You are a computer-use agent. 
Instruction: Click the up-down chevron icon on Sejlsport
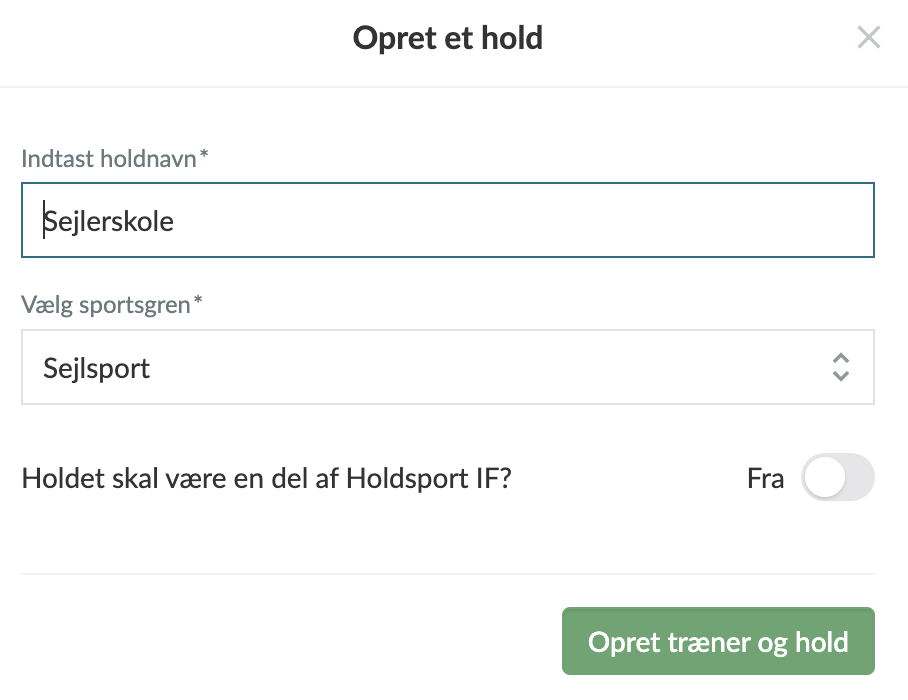click(x=841, y=368)
